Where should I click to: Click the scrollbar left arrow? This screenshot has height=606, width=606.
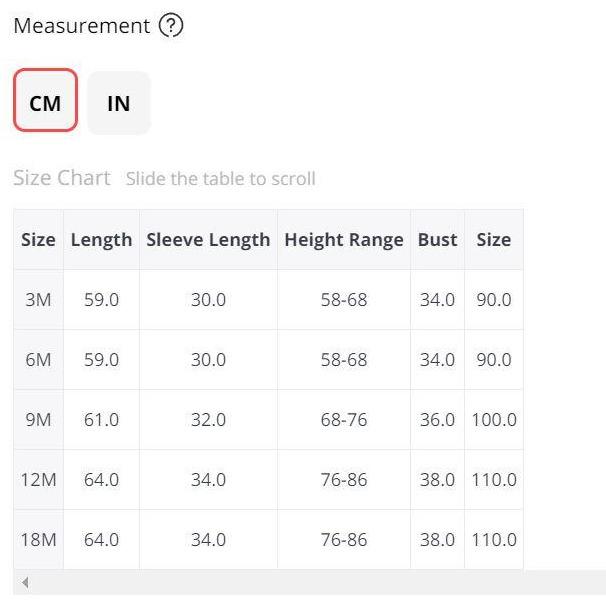25,582
